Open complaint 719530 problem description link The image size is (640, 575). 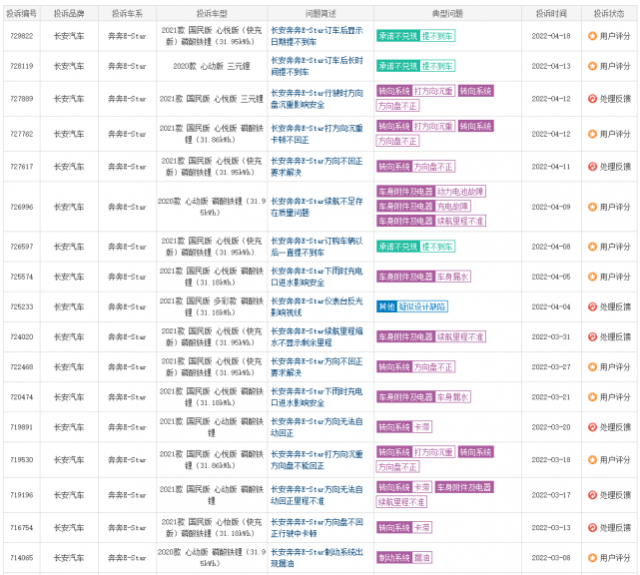(x=317, y=460)
